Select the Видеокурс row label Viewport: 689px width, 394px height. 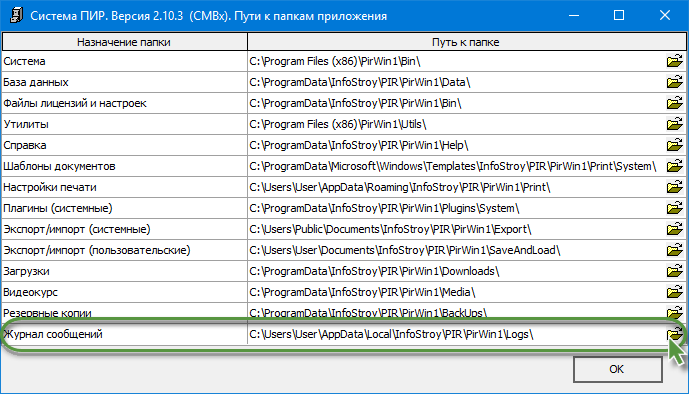pos(30,292)
